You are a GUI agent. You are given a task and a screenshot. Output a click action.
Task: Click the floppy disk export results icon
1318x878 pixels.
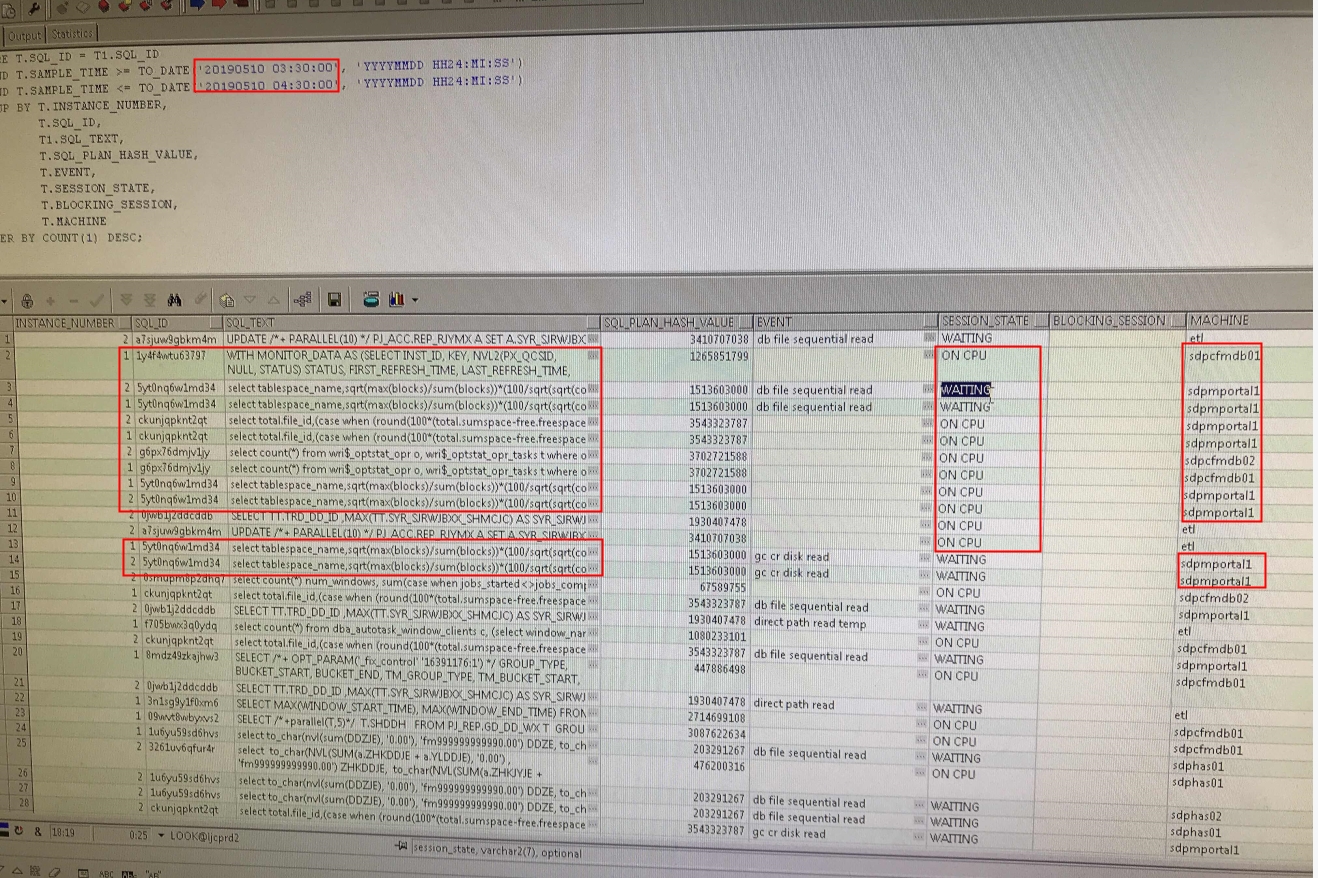click(334, 299)
